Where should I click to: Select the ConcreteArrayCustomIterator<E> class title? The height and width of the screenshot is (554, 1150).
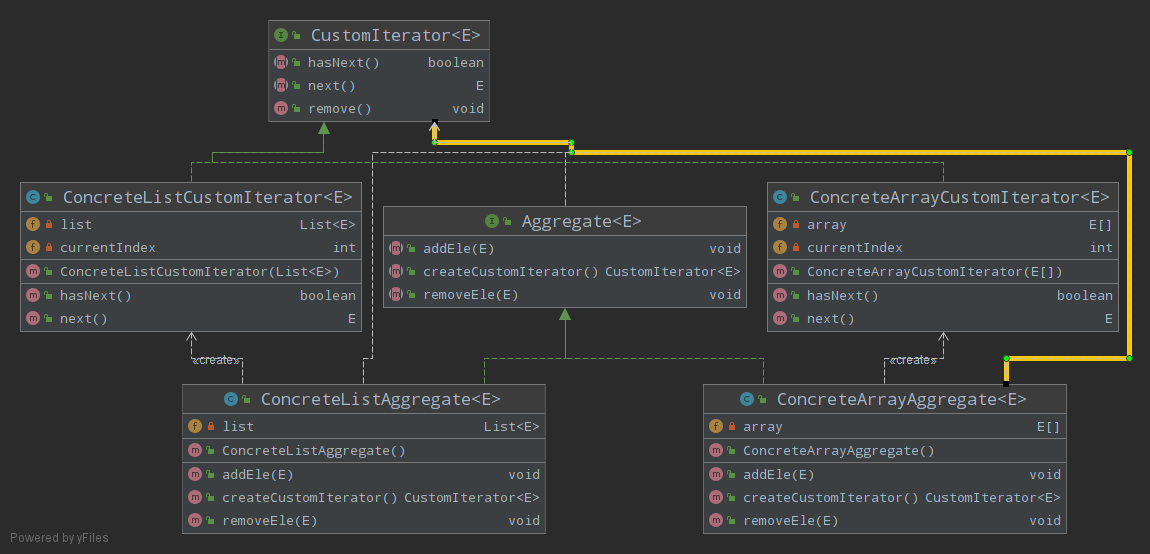pyautogui.click(x=959, y=197)
